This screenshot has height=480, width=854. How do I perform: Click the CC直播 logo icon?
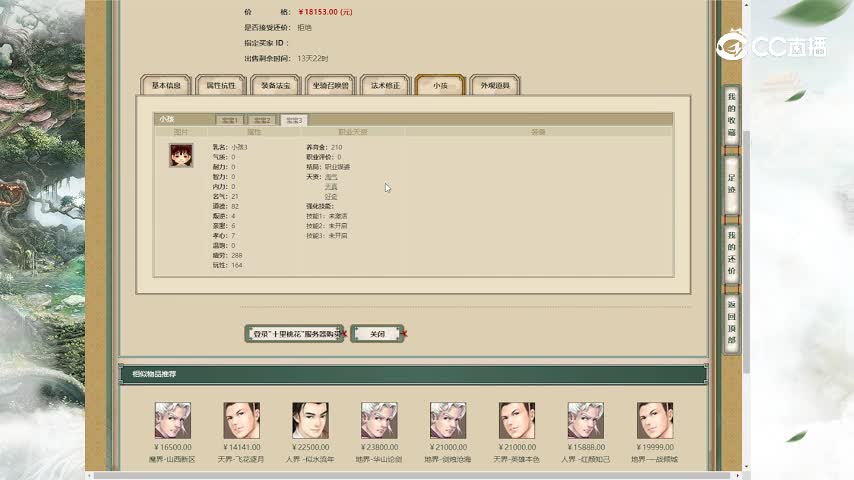734,46
